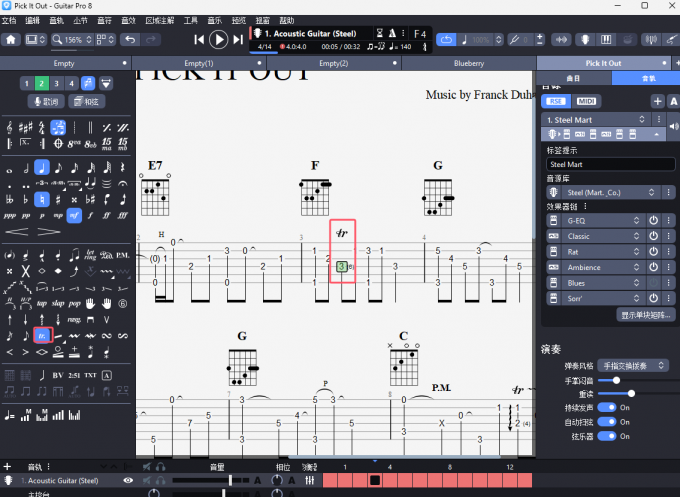
Task: Select the trill (tr) effect icon
Action: [42, 336]
